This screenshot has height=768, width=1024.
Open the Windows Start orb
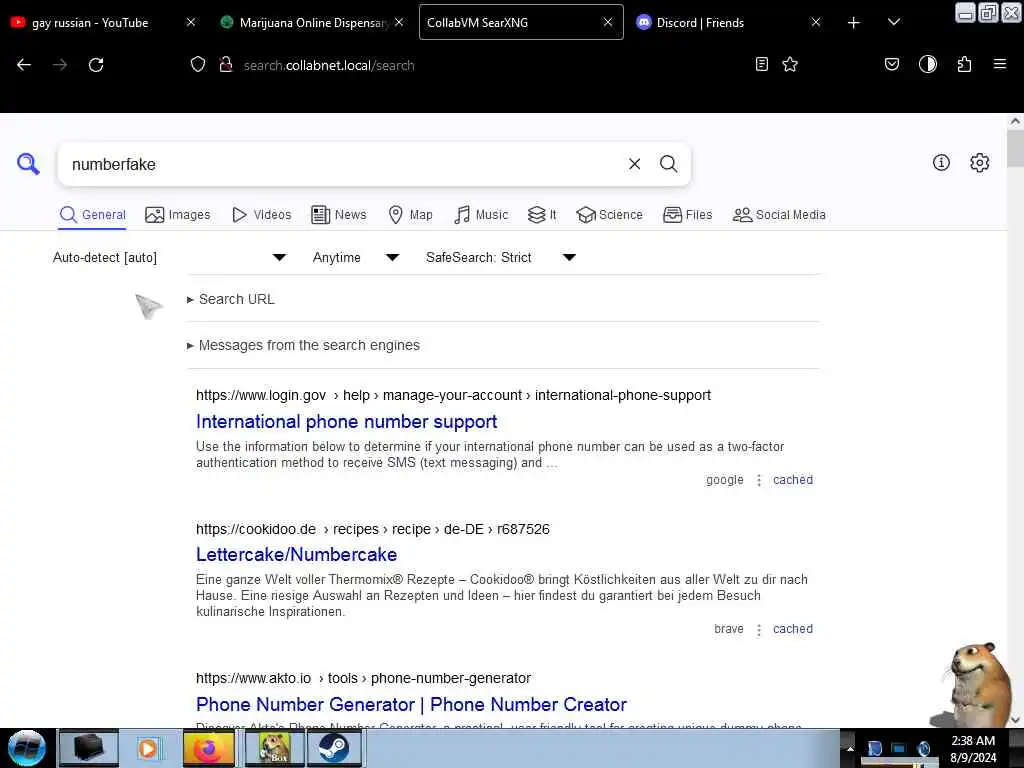point(27,748)
